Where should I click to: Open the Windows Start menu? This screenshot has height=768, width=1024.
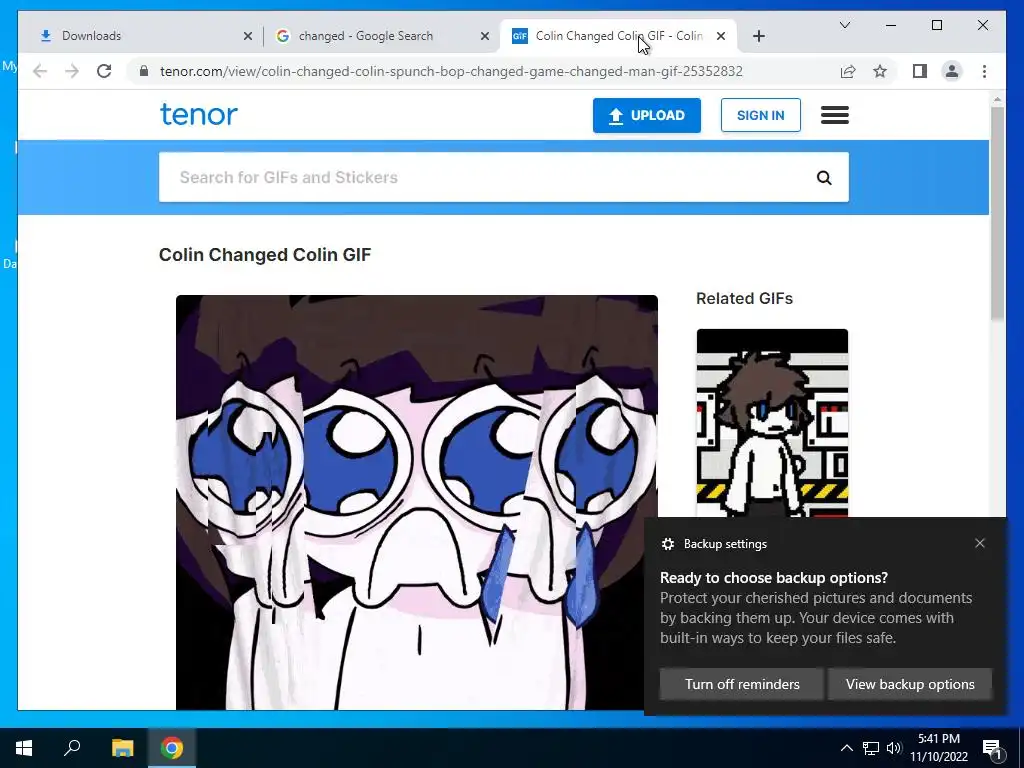click(x=24, y=748)
